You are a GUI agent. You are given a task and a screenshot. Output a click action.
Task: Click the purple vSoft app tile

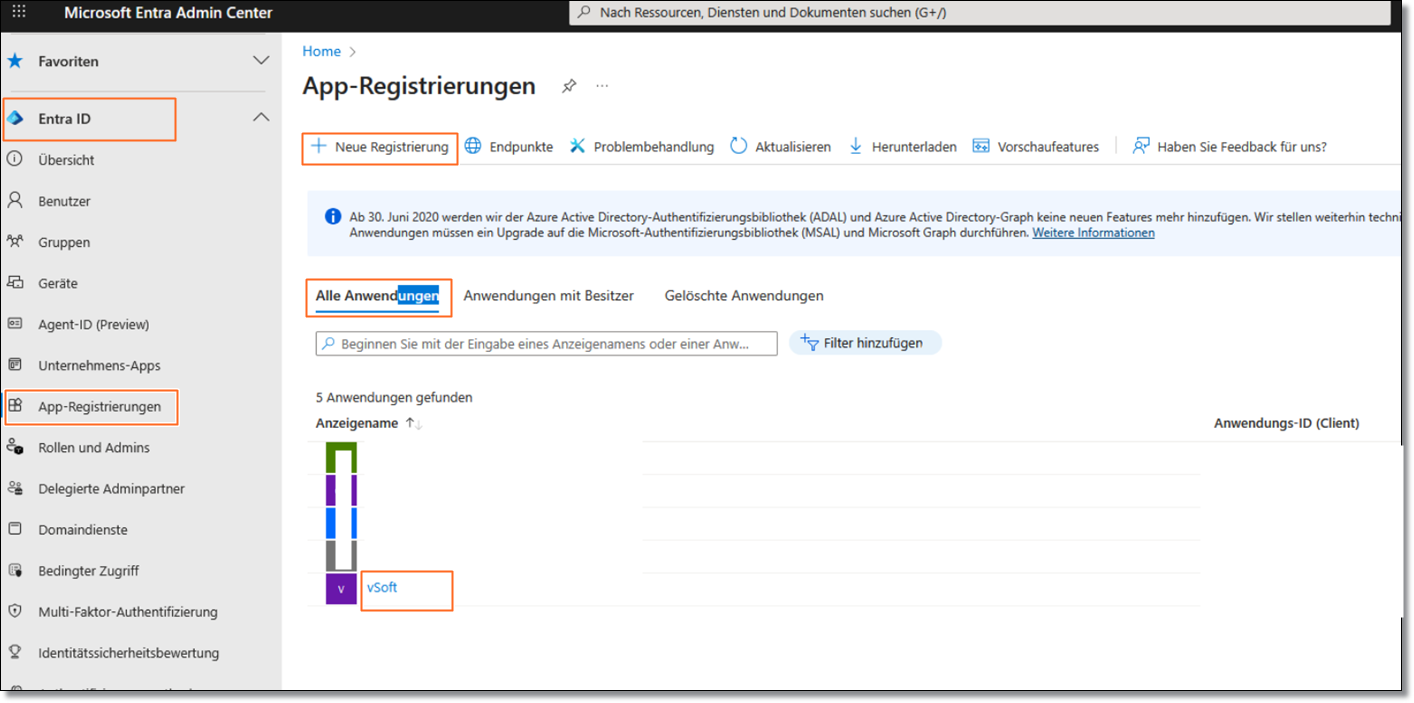pyautogui.click(x=341, y=588)
